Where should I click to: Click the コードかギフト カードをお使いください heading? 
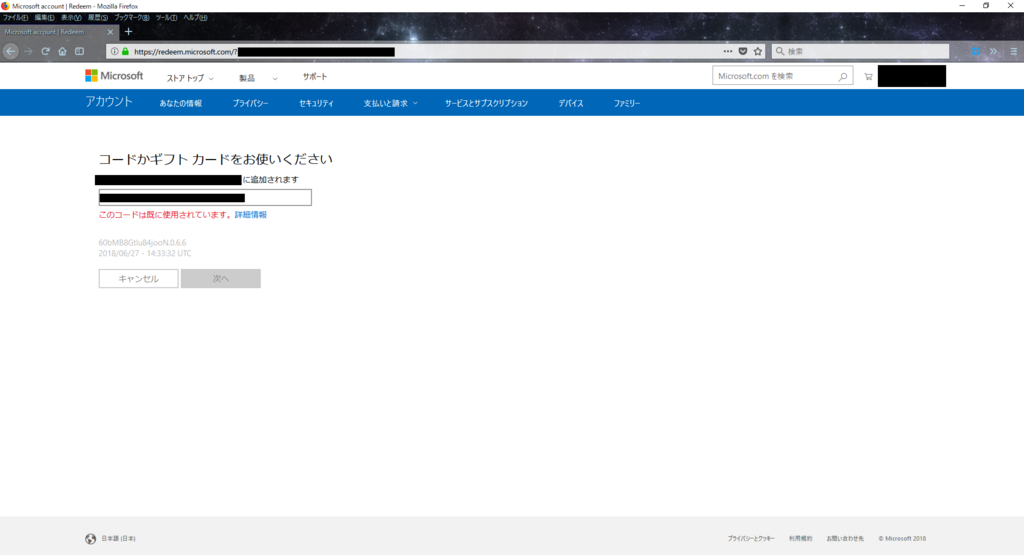[x=216, y=159]
